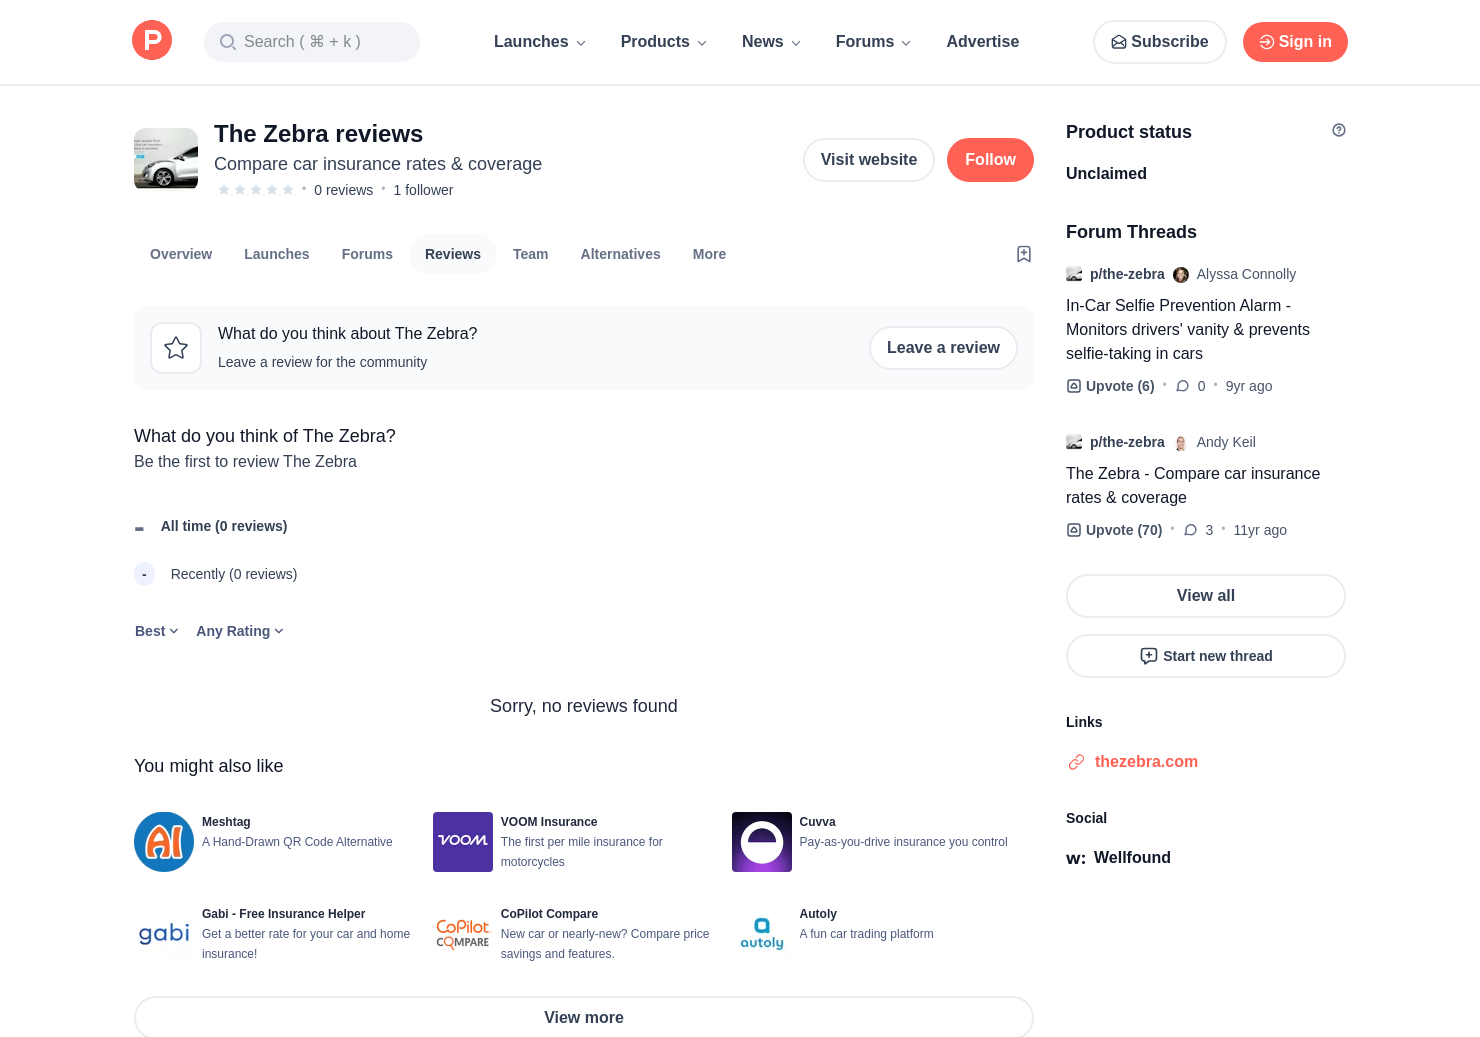1480x1037 pixels.
Task: Open the Autoly product logo
Action: 762,934
